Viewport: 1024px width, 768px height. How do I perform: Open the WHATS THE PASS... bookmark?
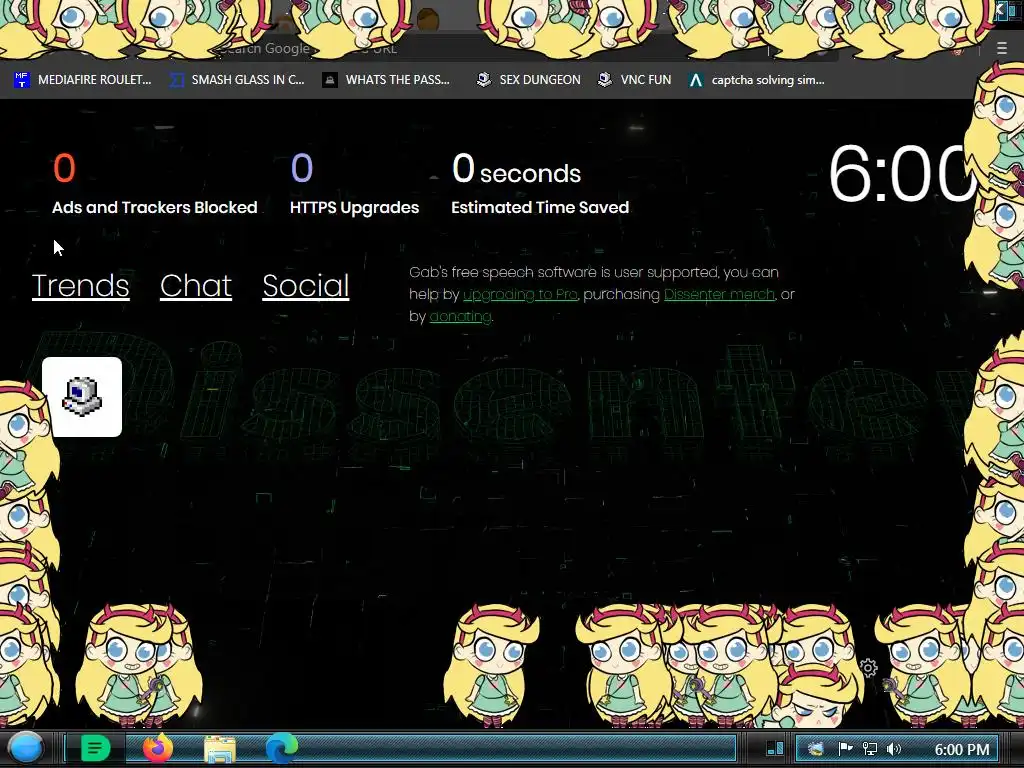(386, 80)
